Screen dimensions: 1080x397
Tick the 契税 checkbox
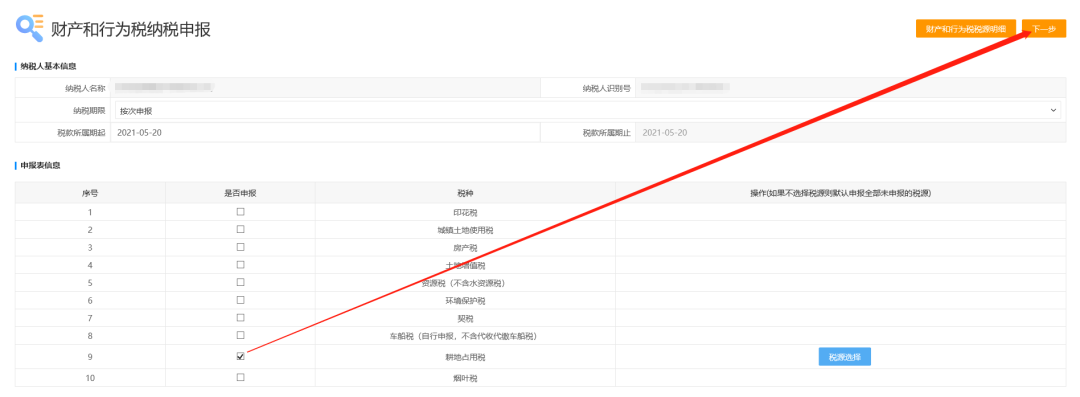240,317
